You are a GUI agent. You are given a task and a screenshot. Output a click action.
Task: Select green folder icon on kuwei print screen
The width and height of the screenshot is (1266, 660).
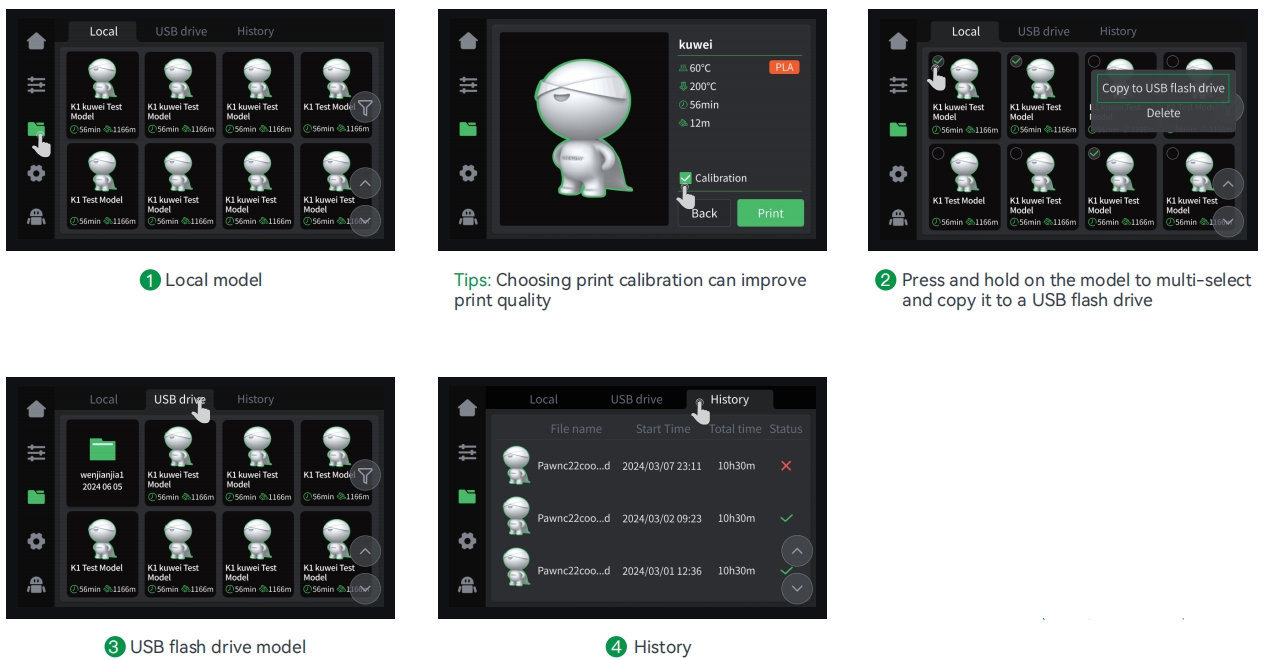point(468,129)
